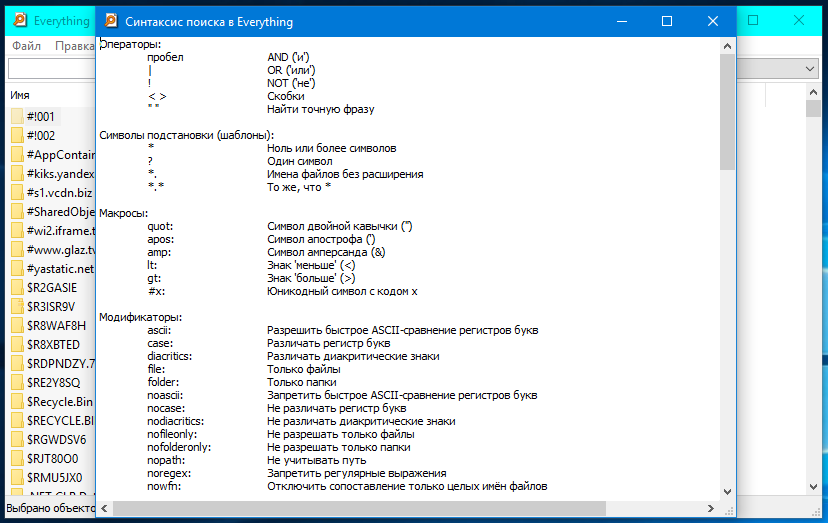Viewport: 828px width, 523px height.
Task: Open the Файл menu in Everything
Action: [x=26, y=46]
